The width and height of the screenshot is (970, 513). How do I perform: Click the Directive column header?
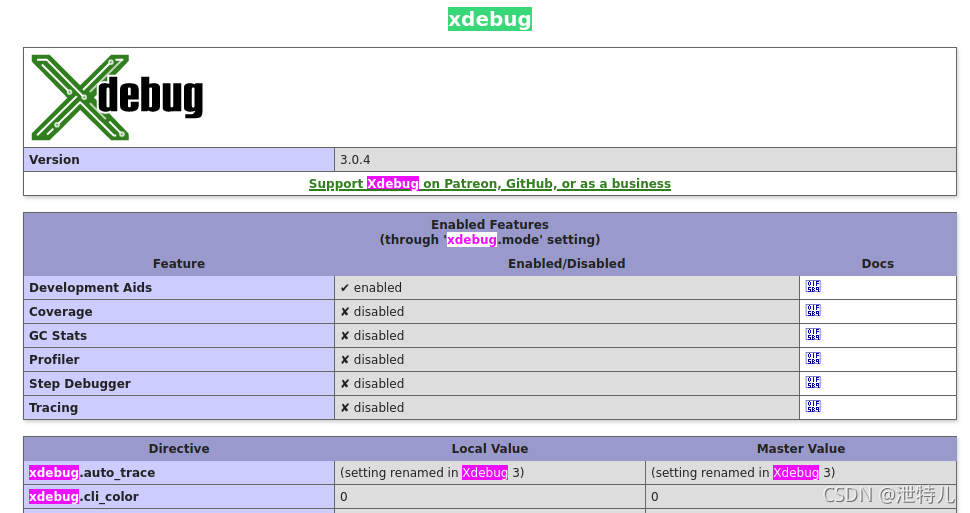point(179,449)
